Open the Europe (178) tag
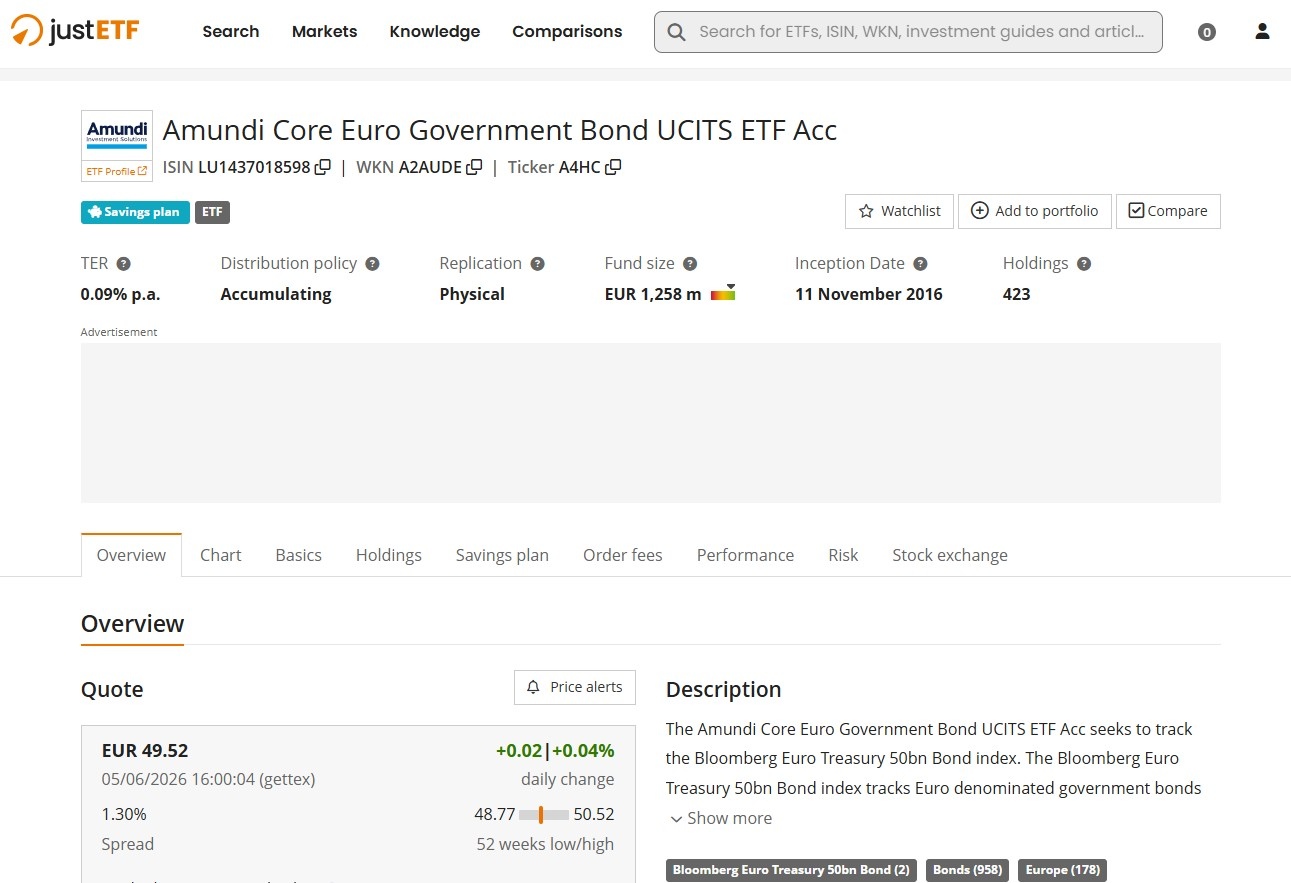Image resolution: width=1291 pixels, height=883 pixels. [x=1062, y=870]
